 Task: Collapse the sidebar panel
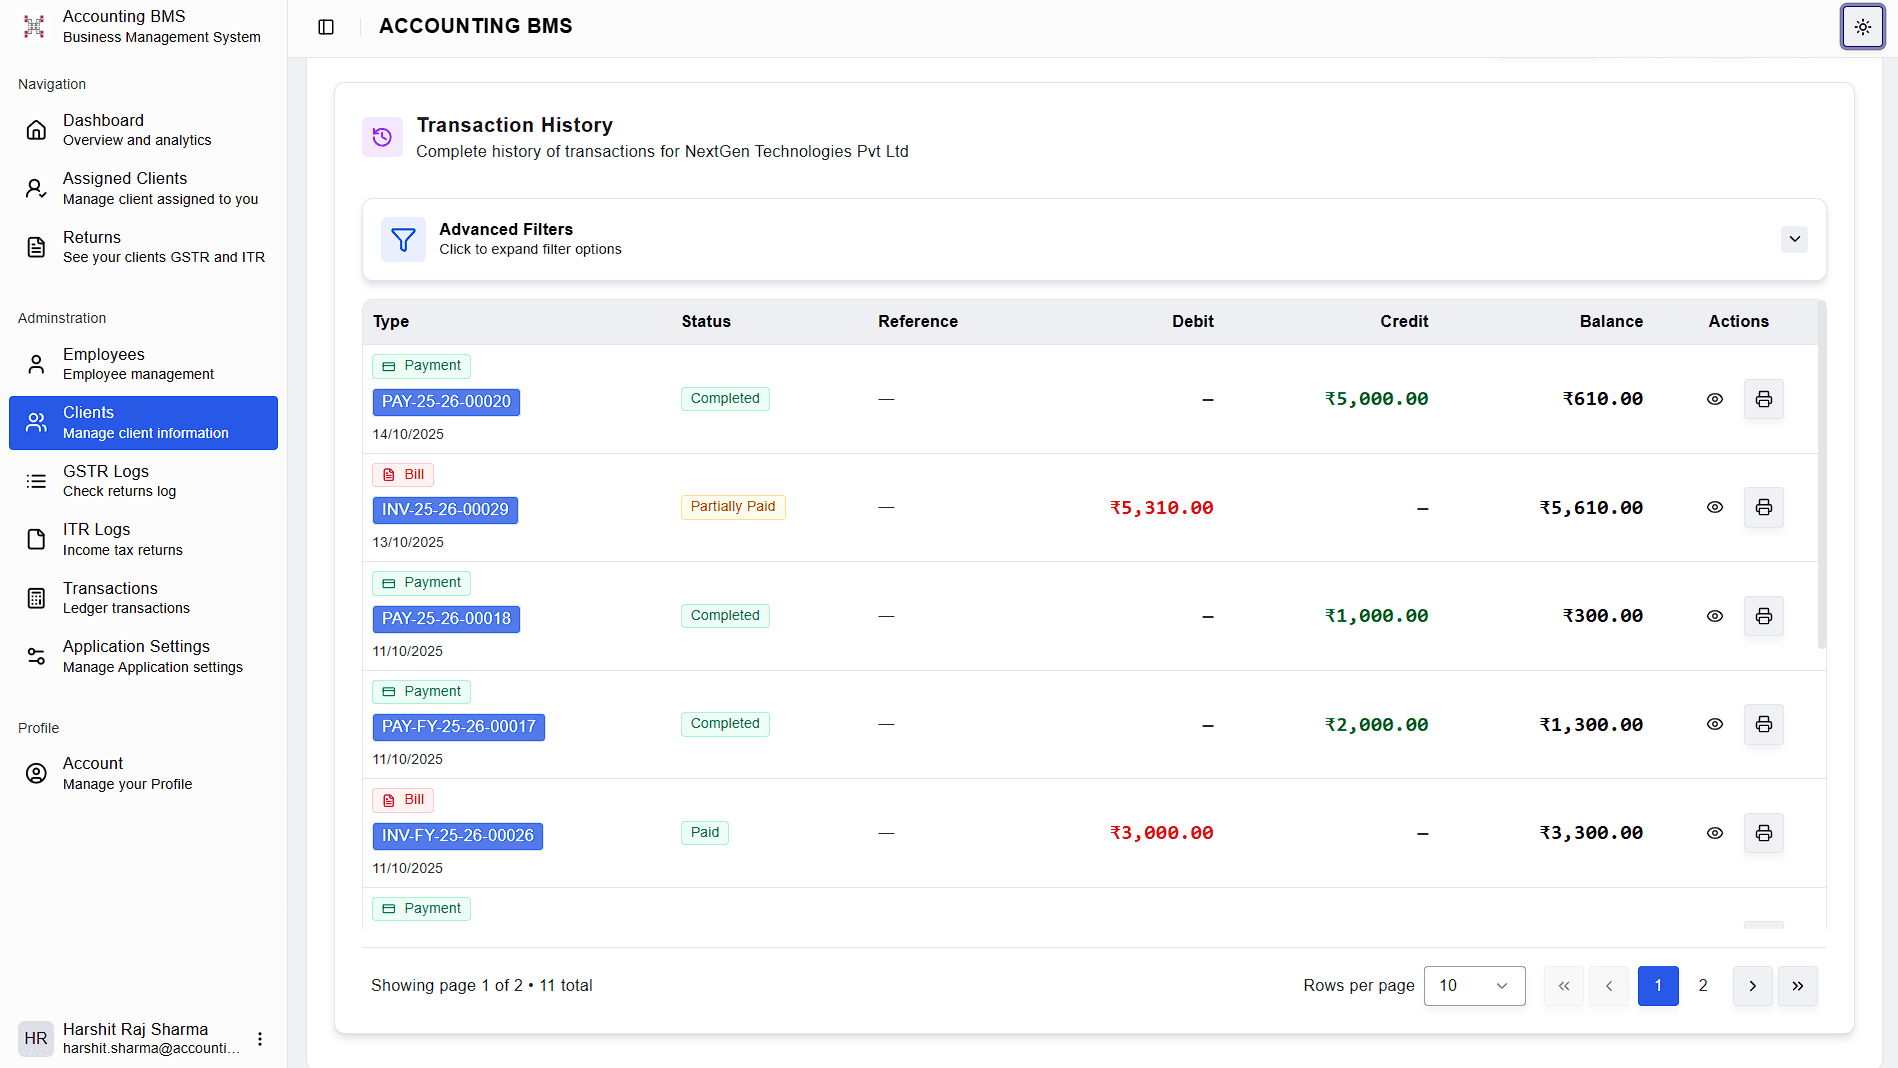[326, 27]
